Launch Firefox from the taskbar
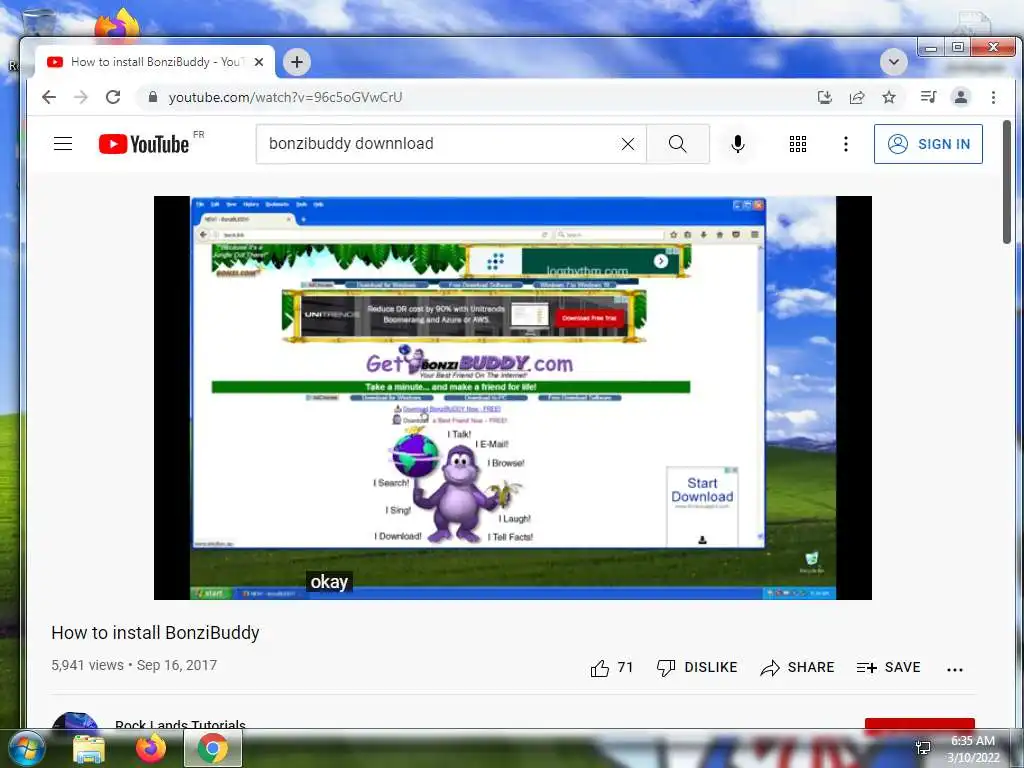1024x768 pixels. 151,748
